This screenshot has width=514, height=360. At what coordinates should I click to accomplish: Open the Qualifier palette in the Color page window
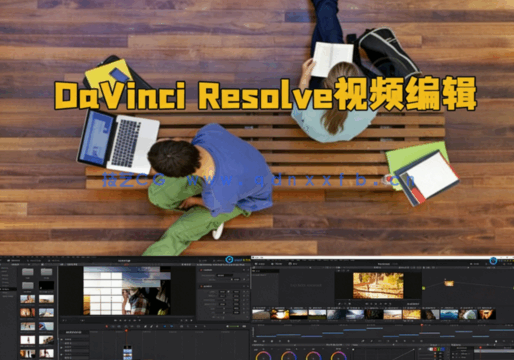pos(371,341)
